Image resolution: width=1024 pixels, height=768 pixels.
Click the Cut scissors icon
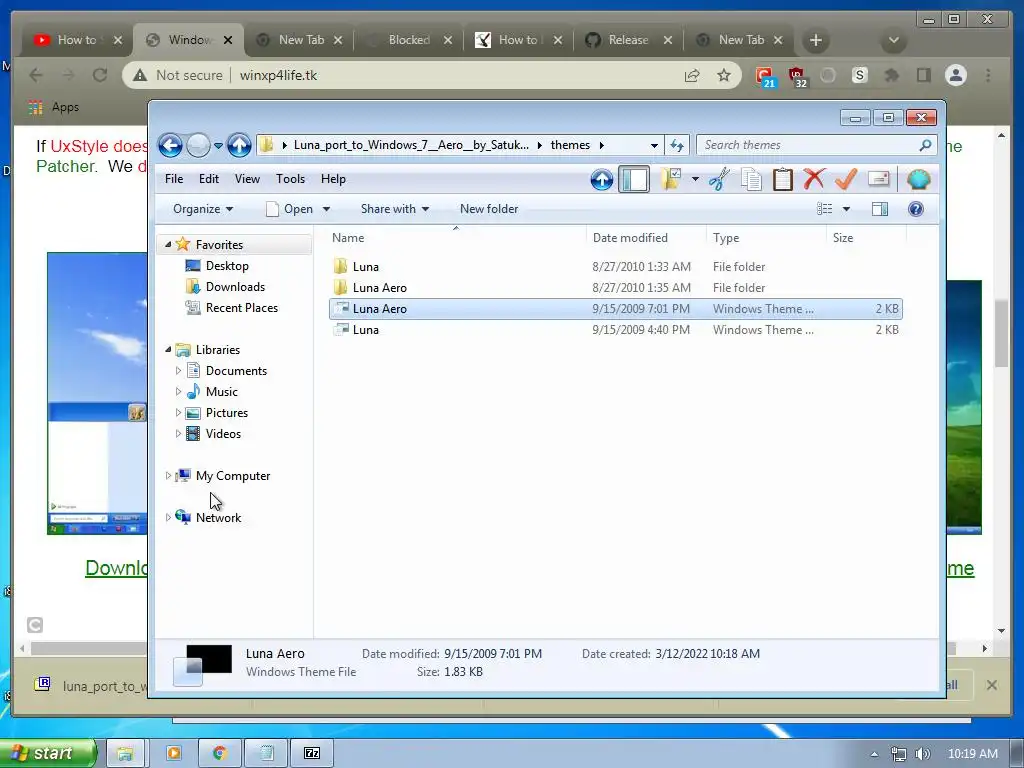(x=719, y=179)
